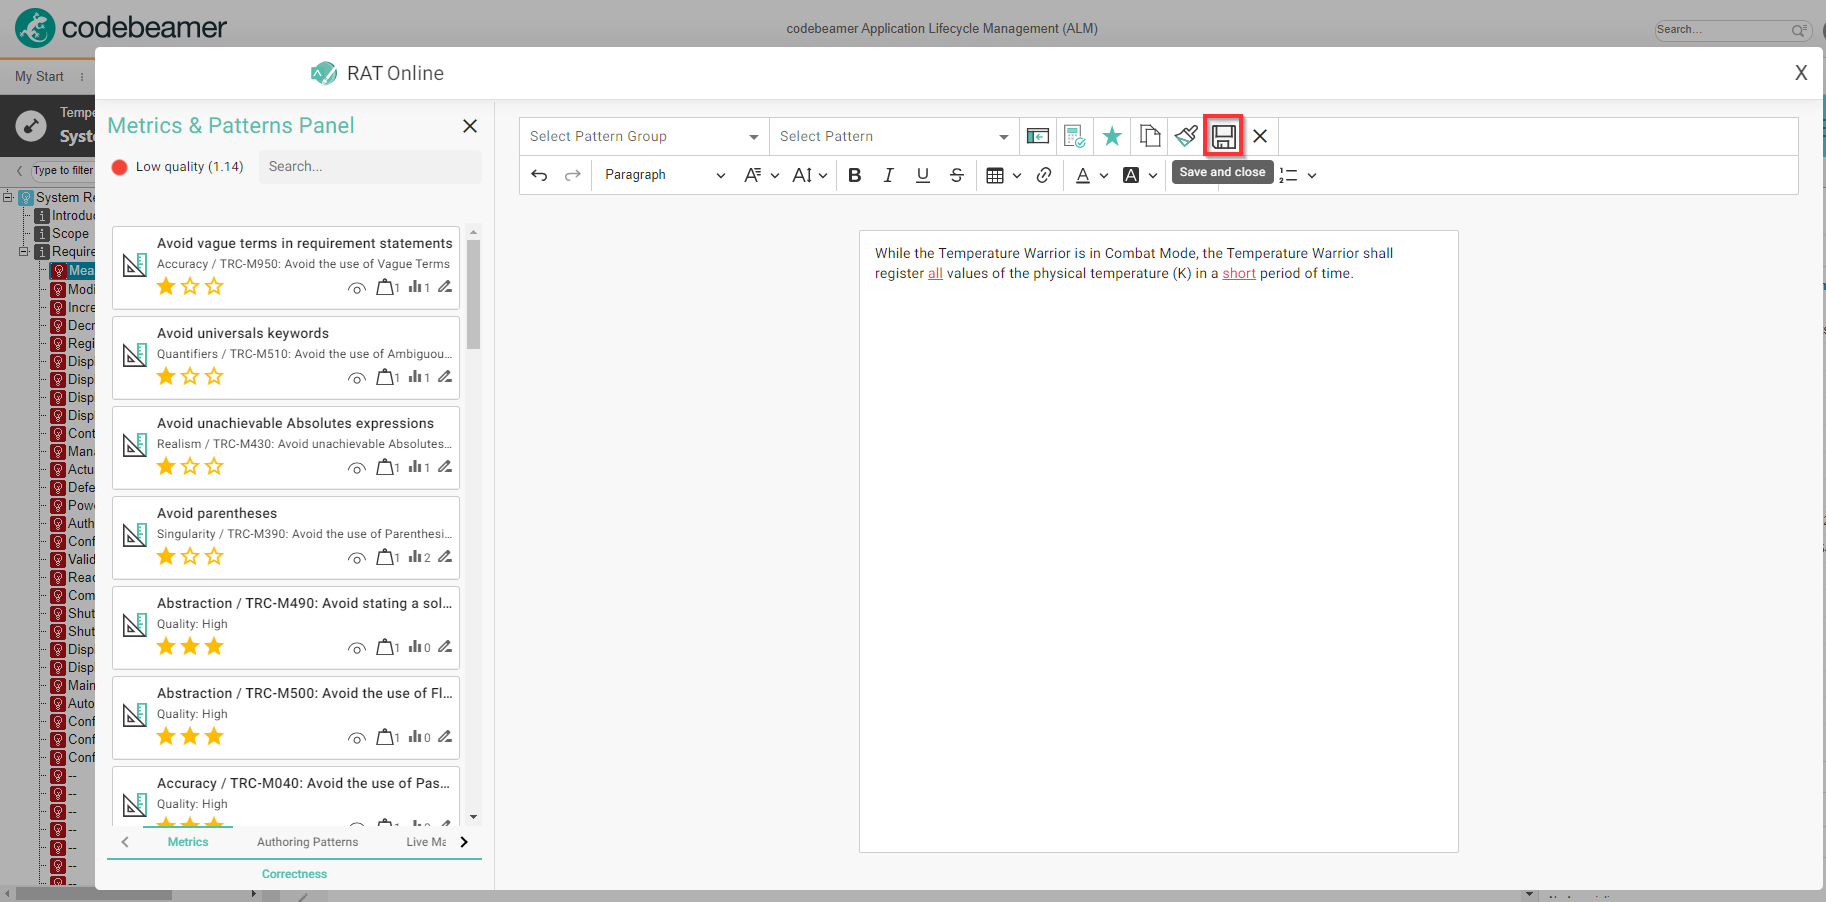
Task: Click the calculator with checkmark toolbar icon
Action: (1075, 136)
